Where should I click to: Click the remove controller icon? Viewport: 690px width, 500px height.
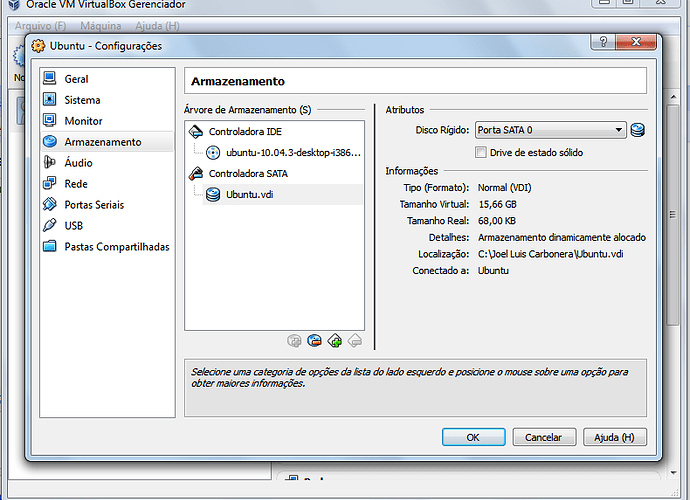coord(355,340)
